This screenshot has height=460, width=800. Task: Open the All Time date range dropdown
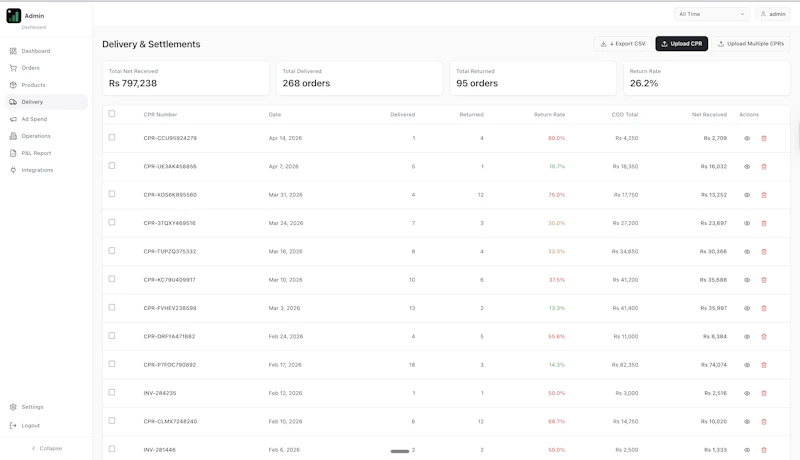(x=712, y=14)
